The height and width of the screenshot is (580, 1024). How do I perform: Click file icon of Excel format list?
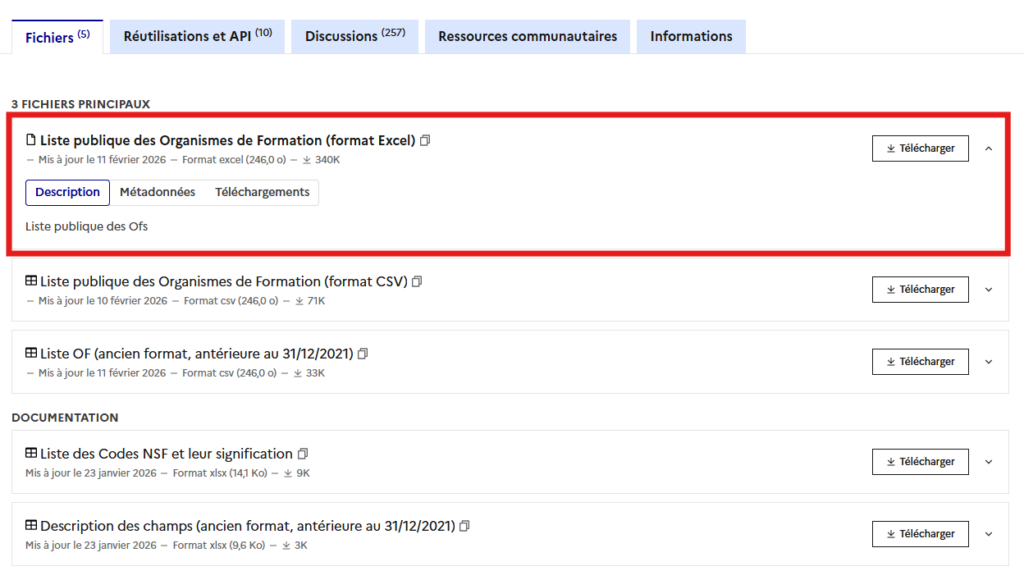pos(31,141)
